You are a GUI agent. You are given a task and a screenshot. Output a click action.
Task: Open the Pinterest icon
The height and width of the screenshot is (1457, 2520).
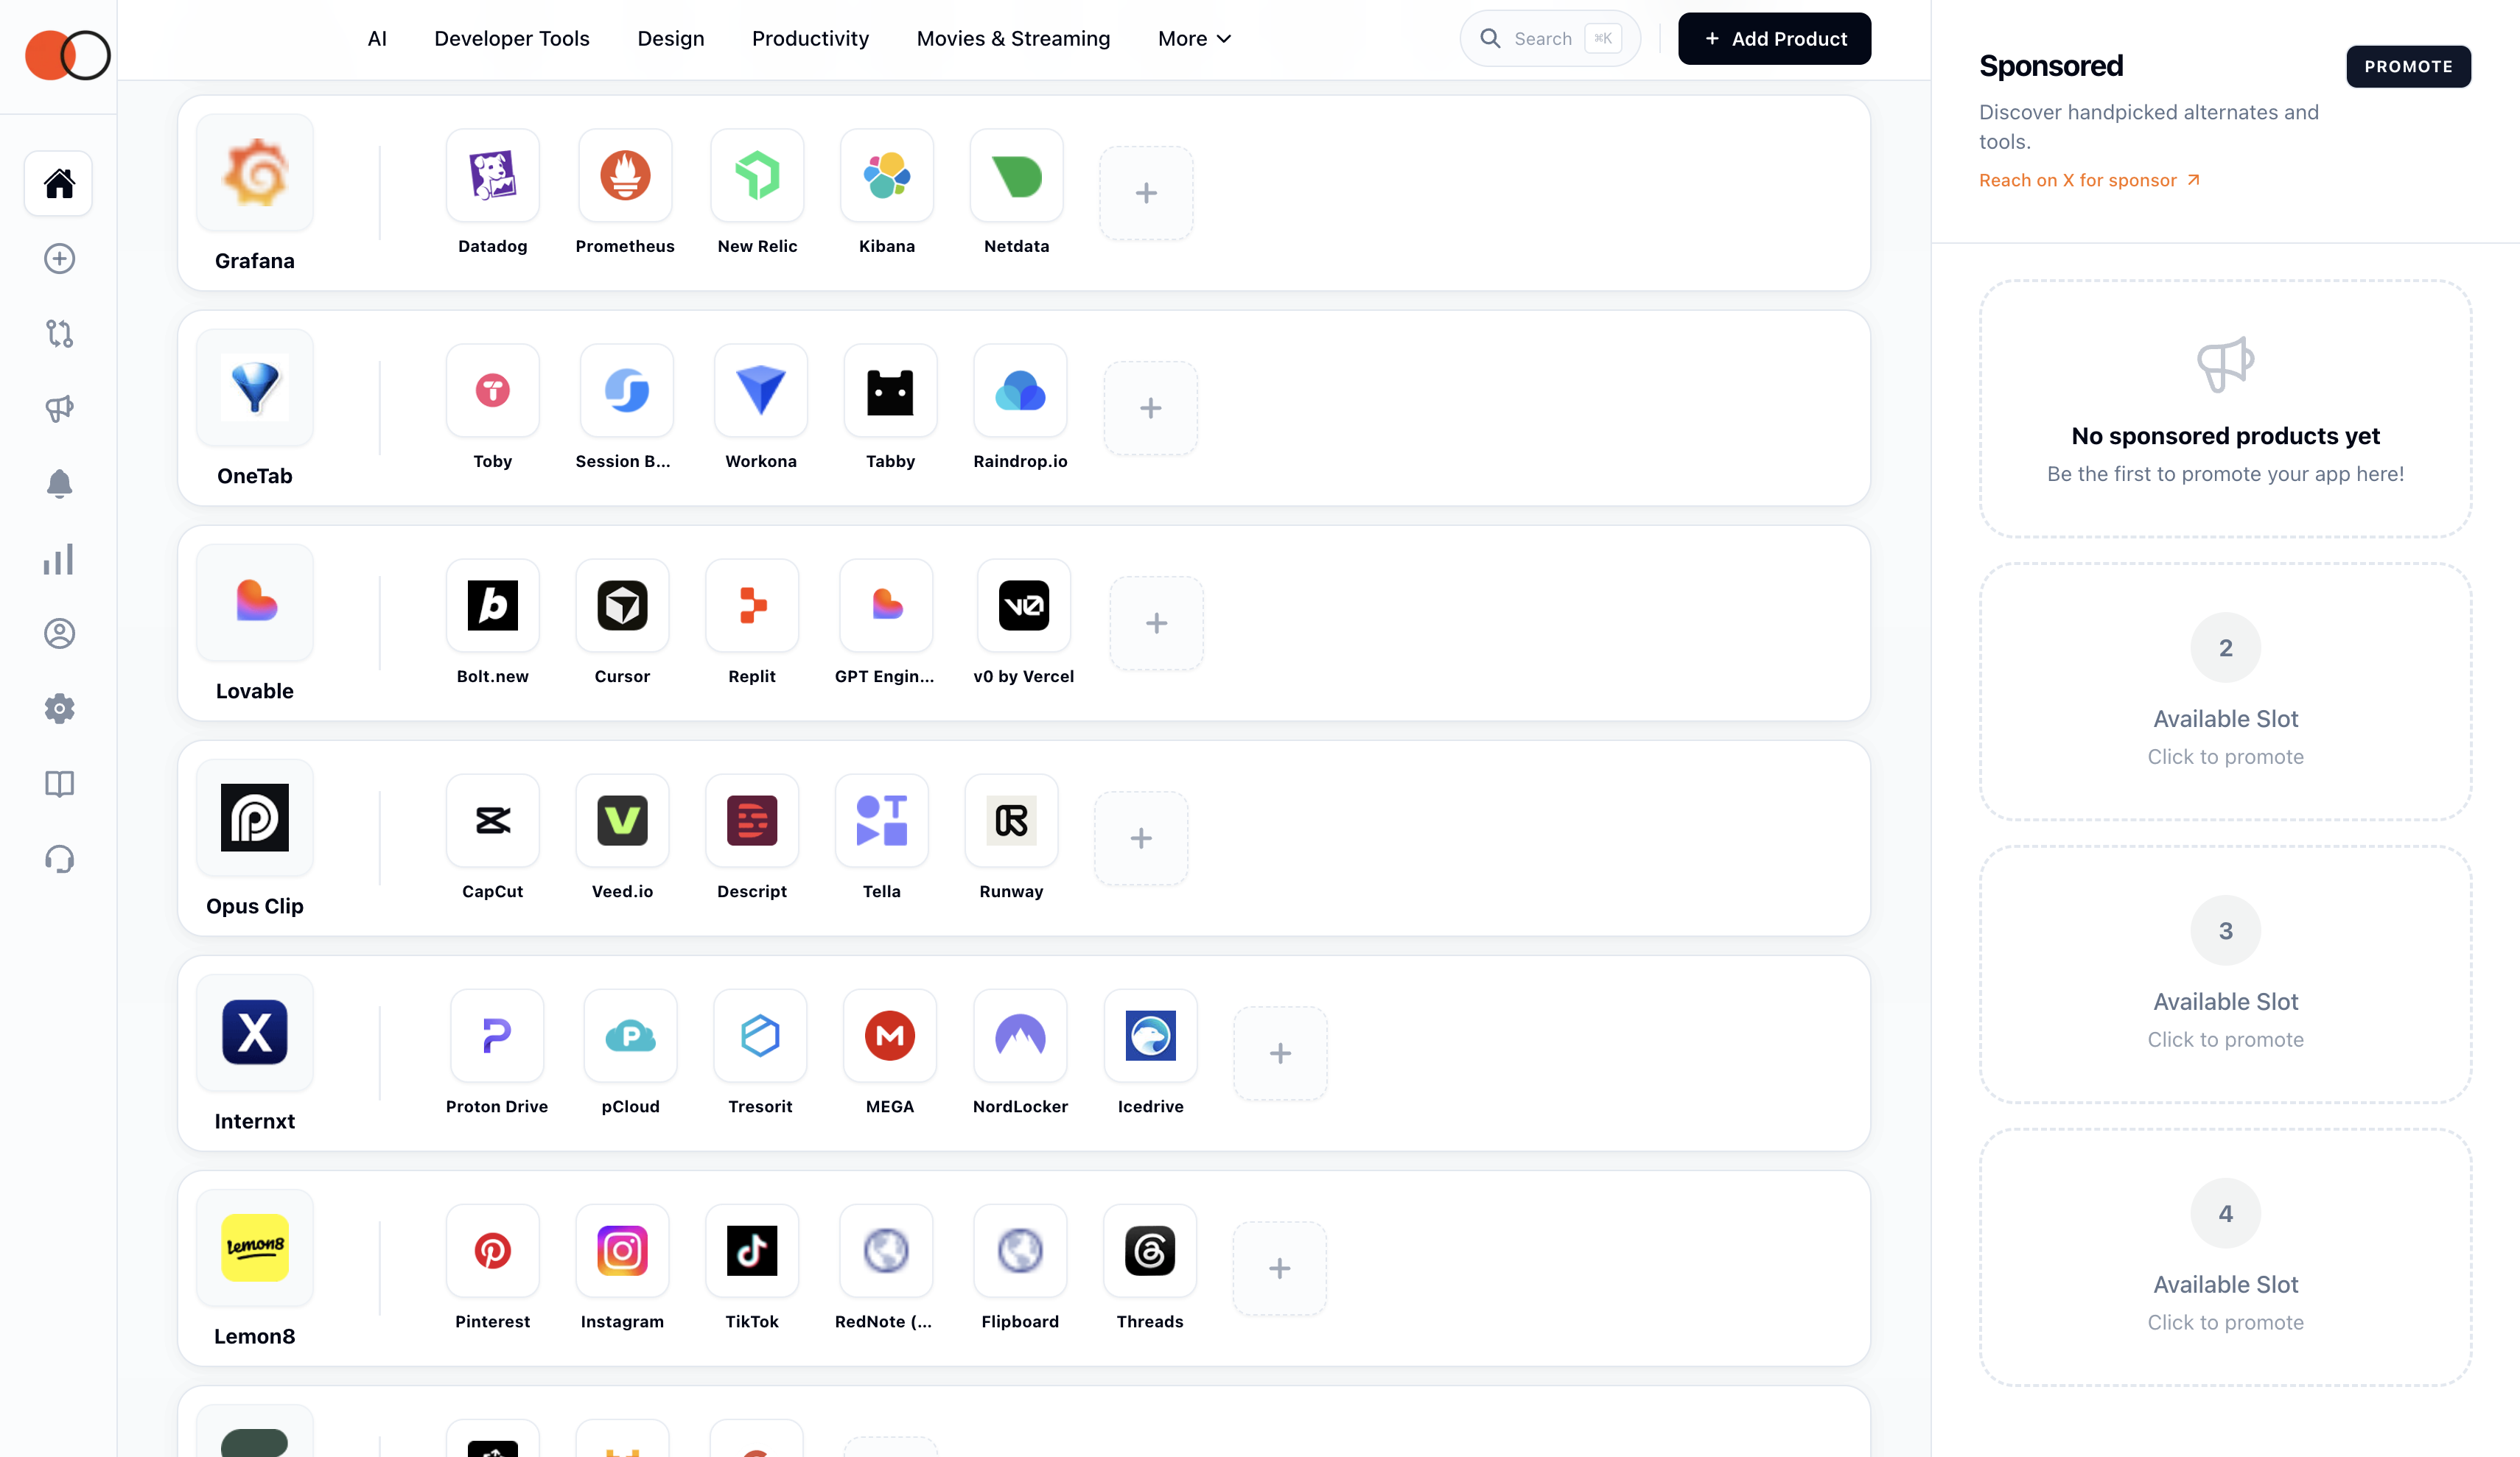492,1251
